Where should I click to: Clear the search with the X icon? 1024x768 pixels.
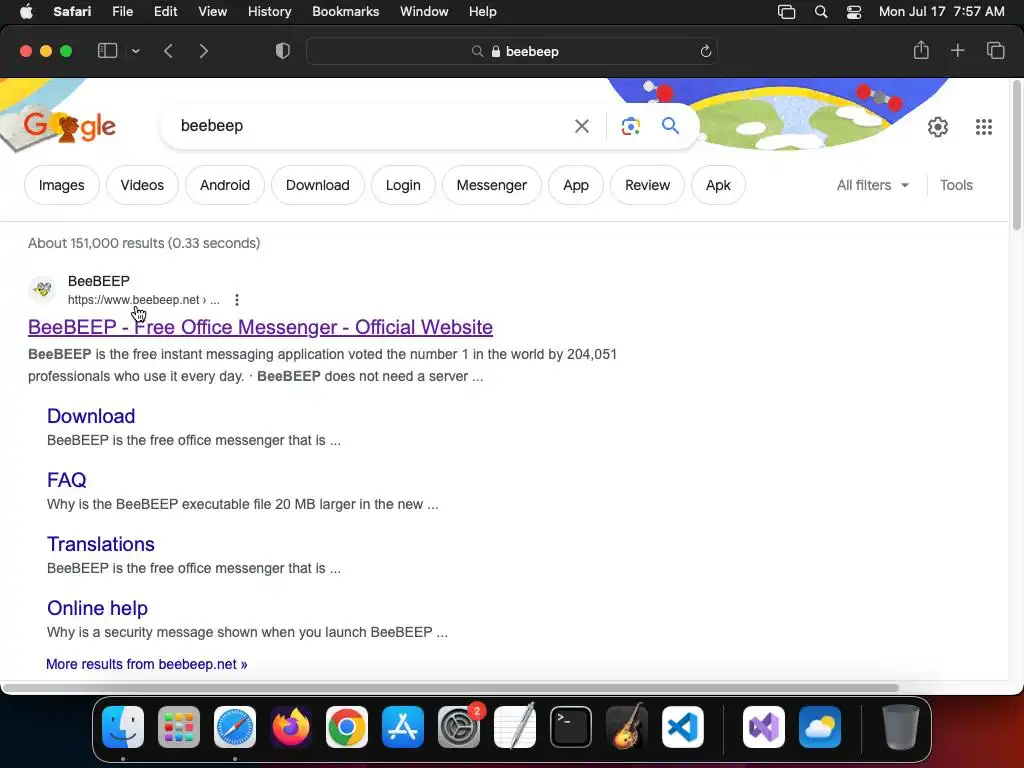click(581, 126)
